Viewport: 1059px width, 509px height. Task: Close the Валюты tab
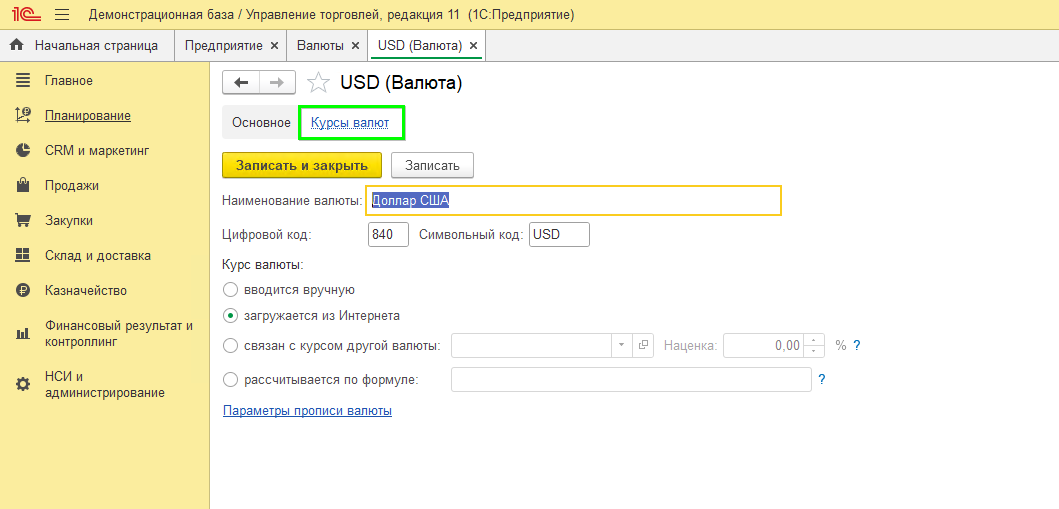(355, 46)
